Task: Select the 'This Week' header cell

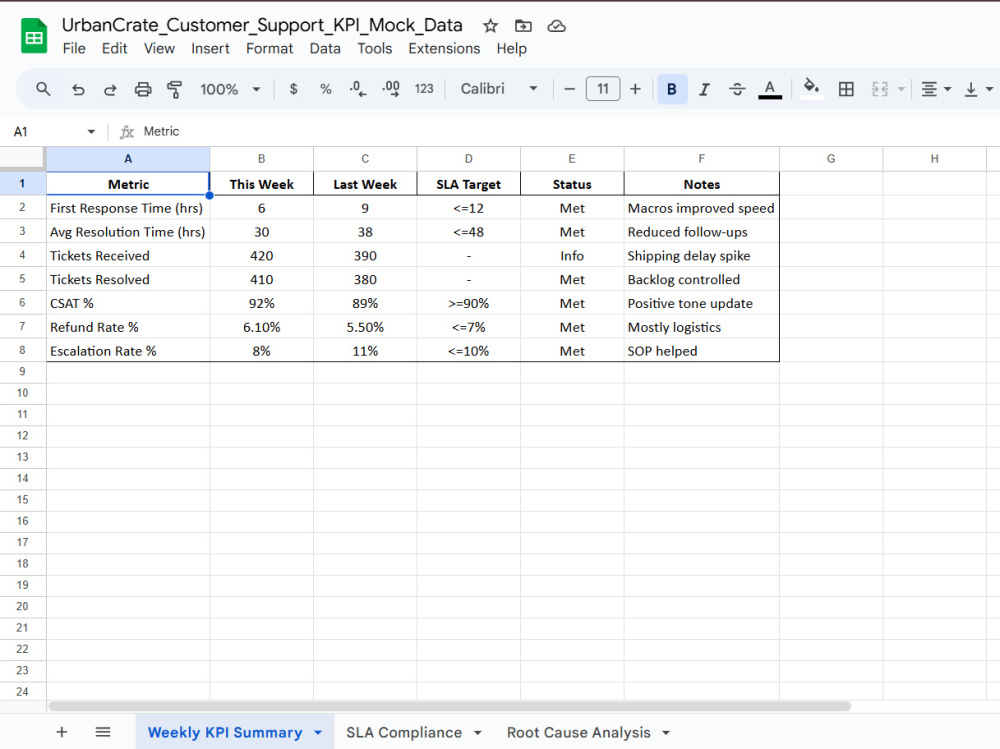Action: [x=261, y=184]
